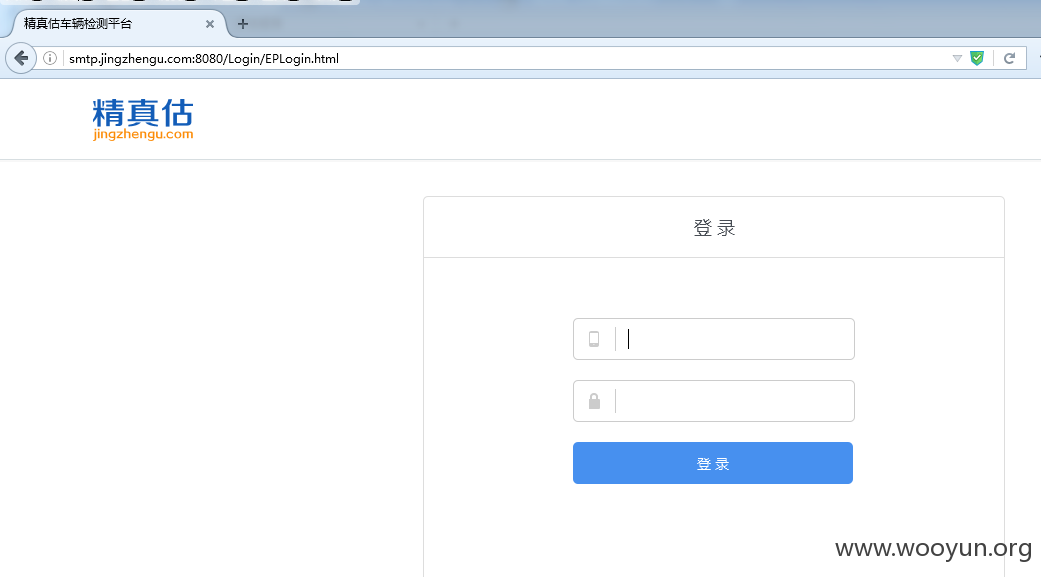Open the site information icon in address bar
1041x577 pixels.
pos(50,58)
